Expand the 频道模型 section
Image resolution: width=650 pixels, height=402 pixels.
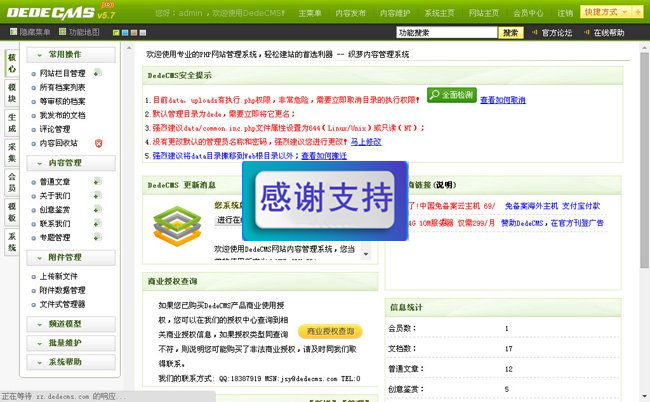click(x=71, y=324)
